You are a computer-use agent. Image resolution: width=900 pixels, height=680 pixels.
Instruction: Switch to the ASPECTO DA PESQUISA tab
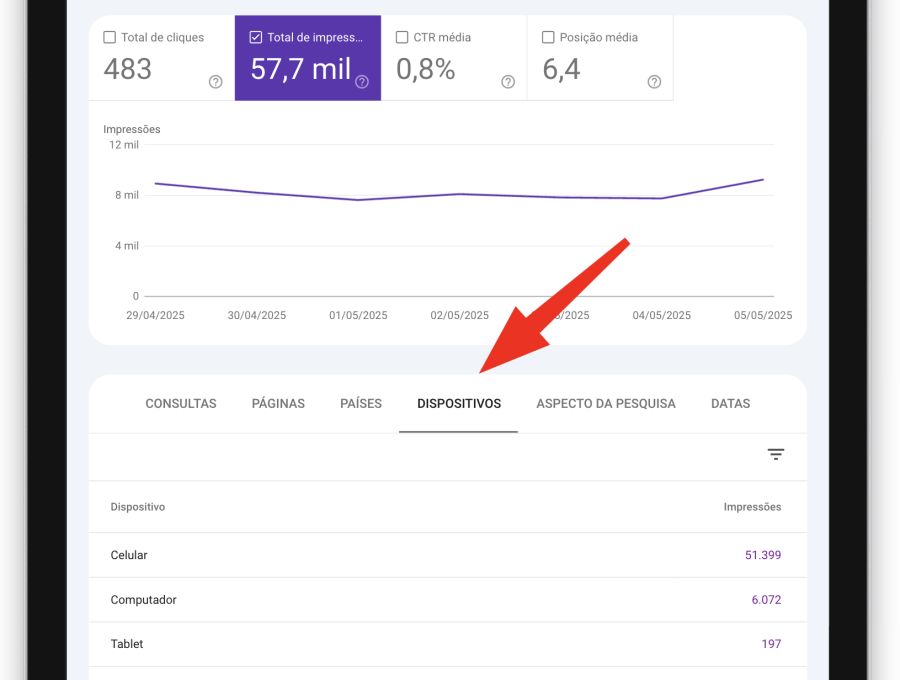[x=606, y=403]
